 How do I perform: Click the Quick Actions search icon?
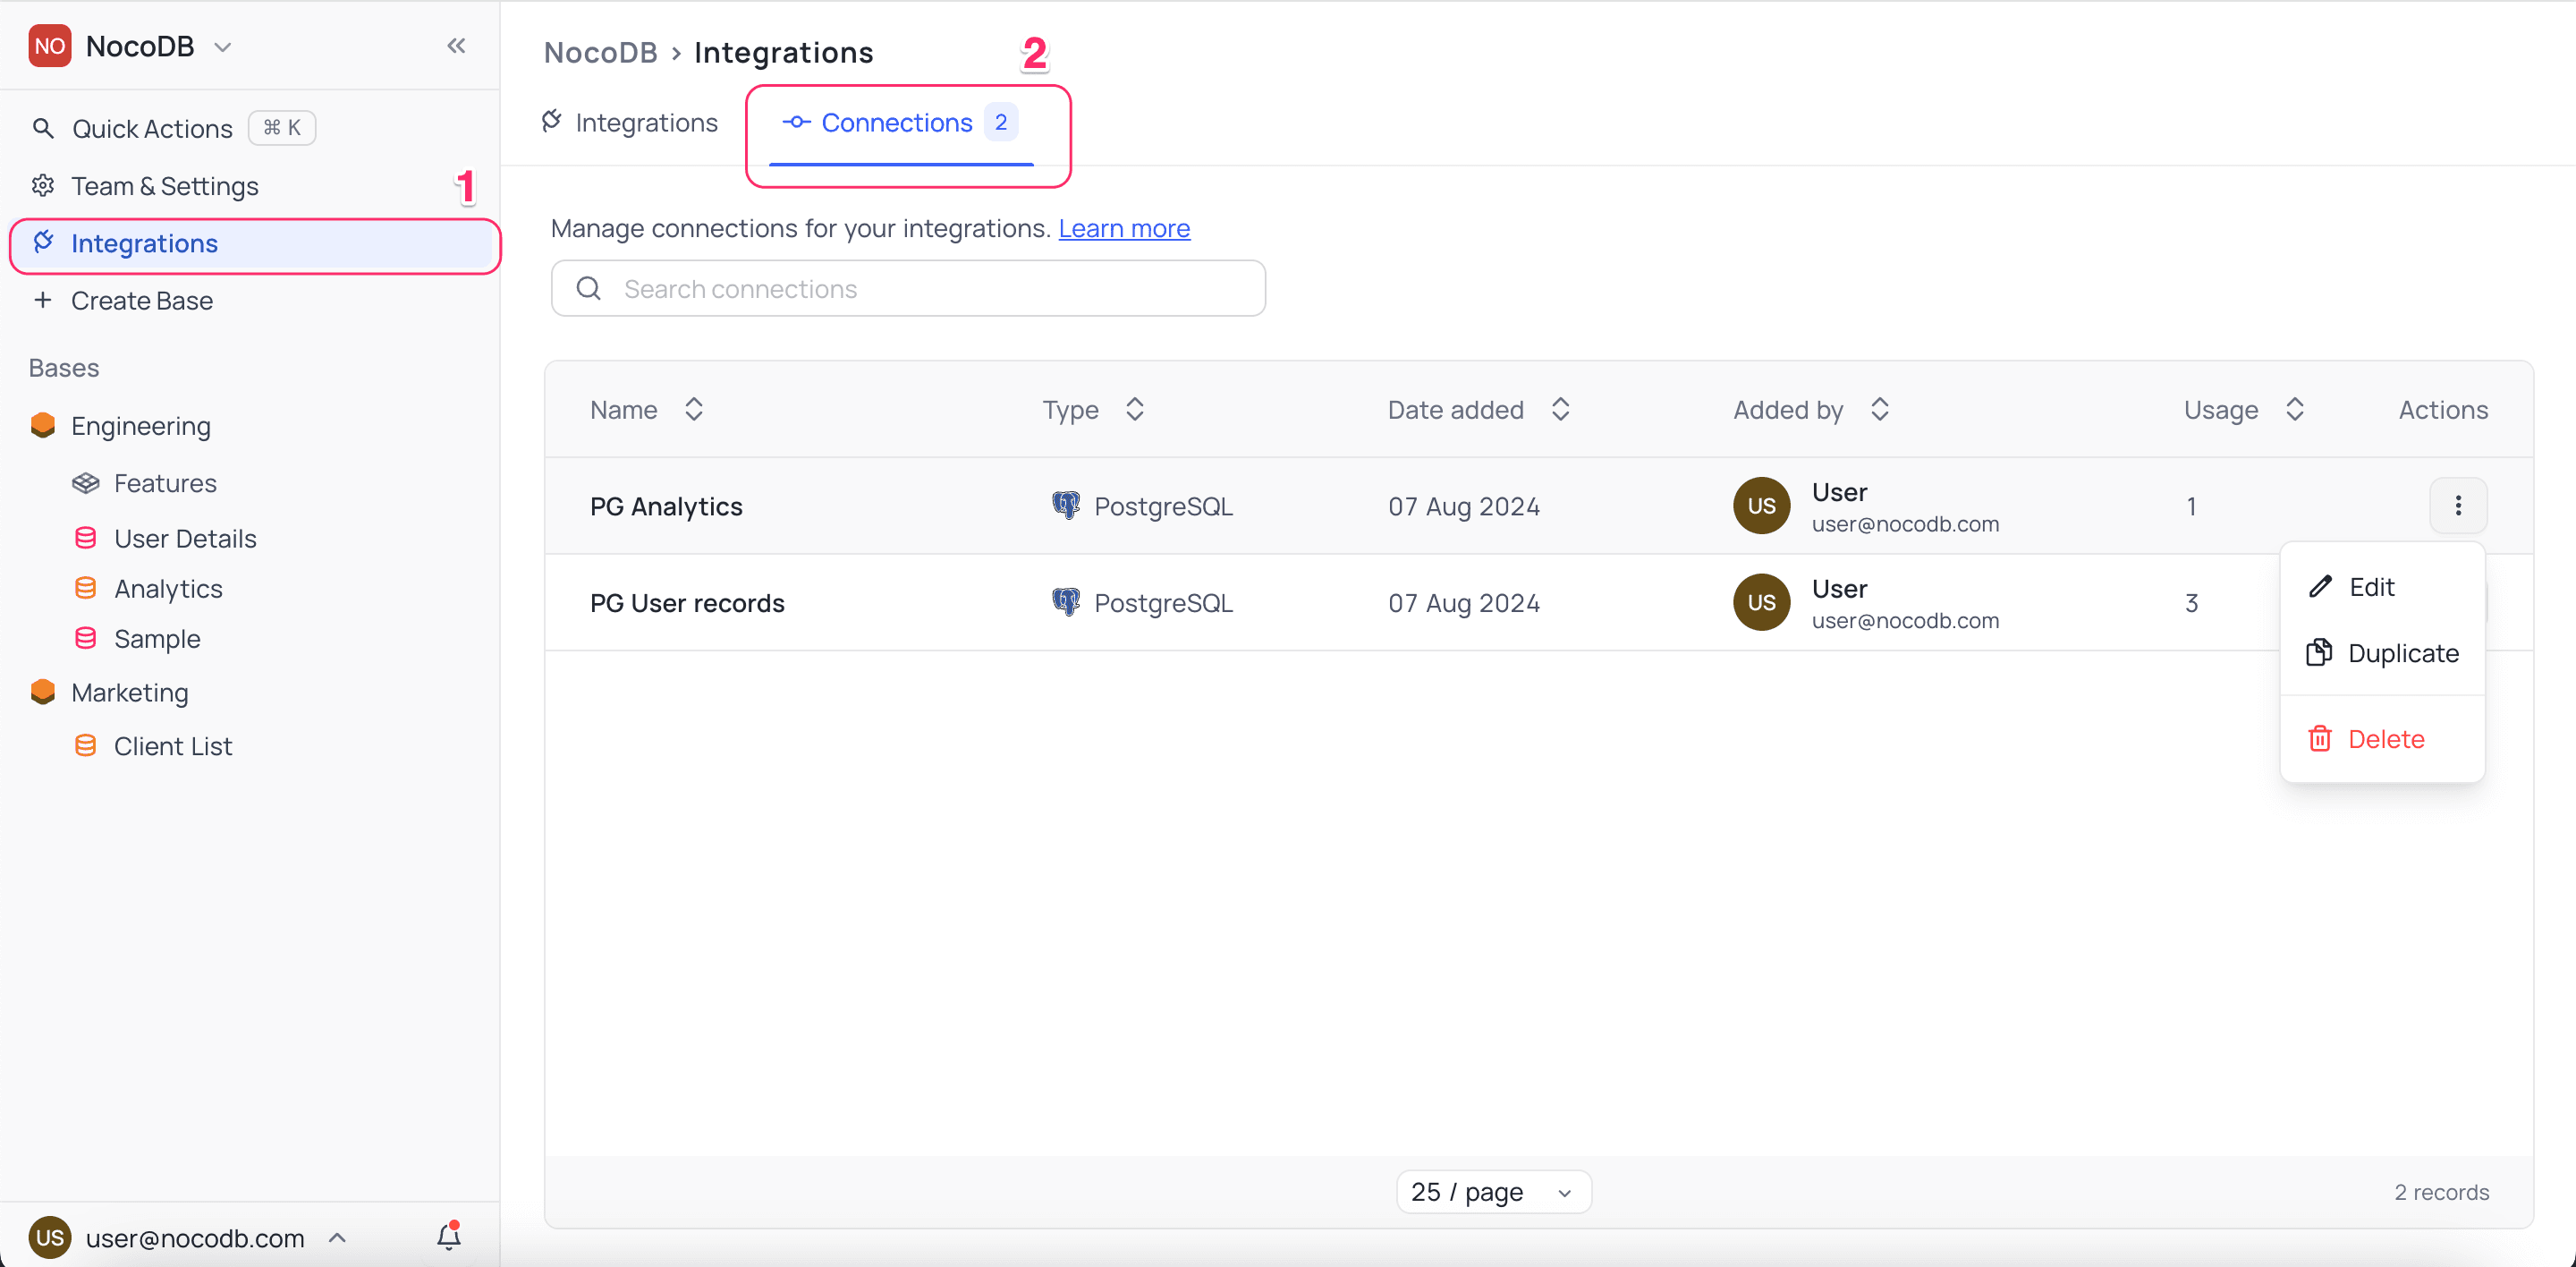click(x=43, y=128)
